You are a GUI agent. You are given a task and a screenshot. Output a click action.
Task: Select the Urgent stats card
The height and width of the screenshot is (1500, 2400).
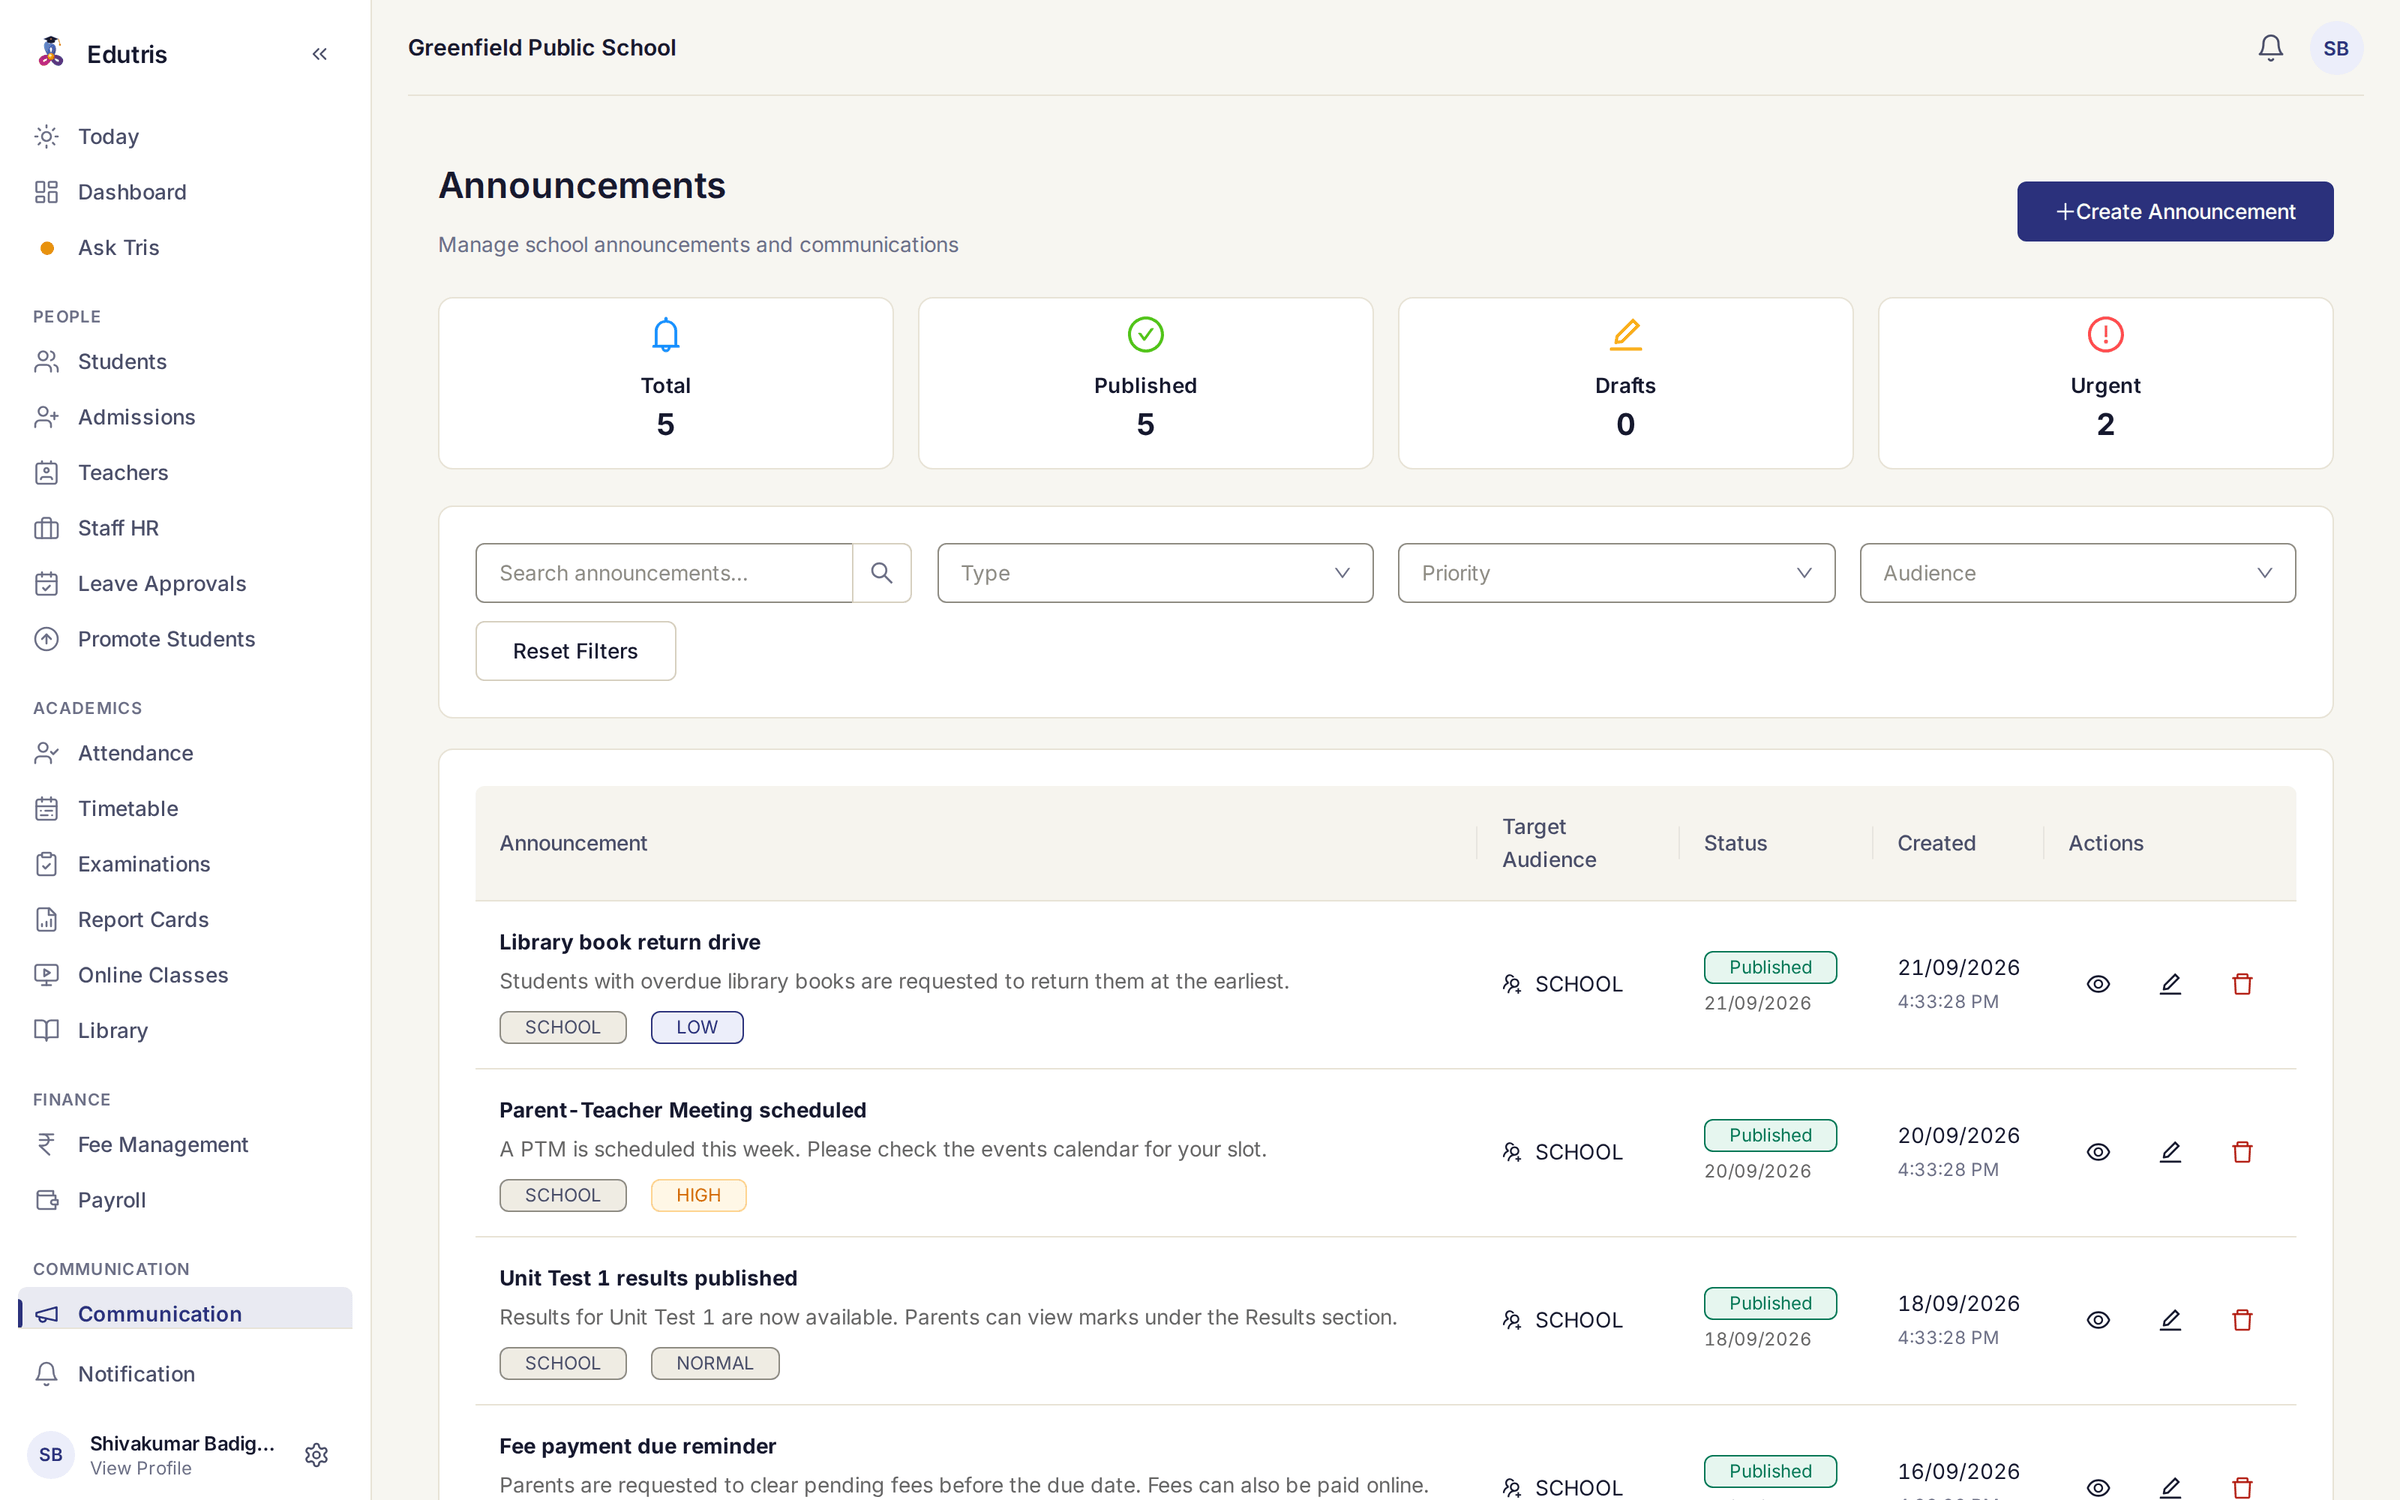tap(2105, 383)
